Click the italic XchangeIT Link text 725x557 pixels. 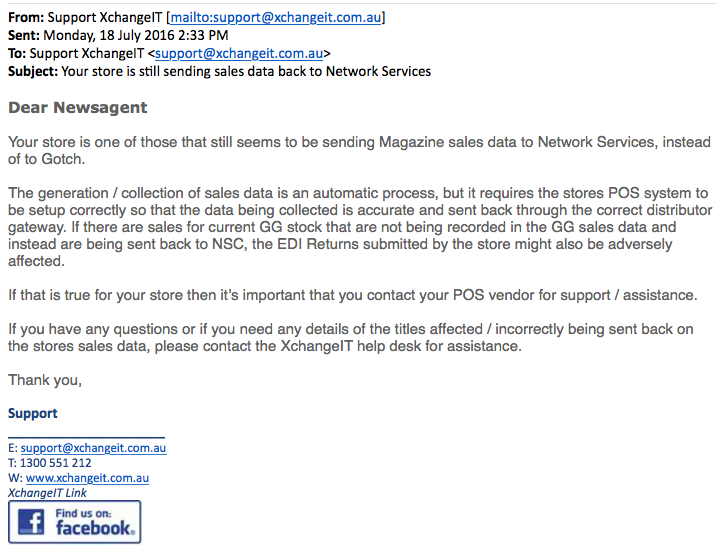click(x=47, y=493)
